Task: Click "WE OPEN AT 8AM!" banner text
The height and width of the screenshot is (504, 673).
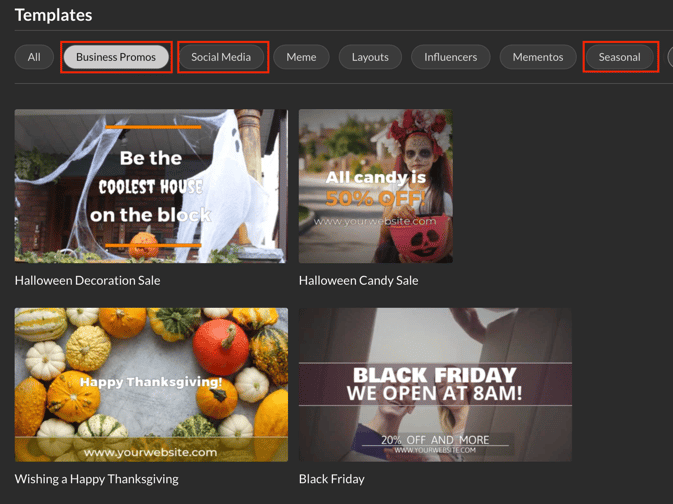Action: tap(434, 393)
